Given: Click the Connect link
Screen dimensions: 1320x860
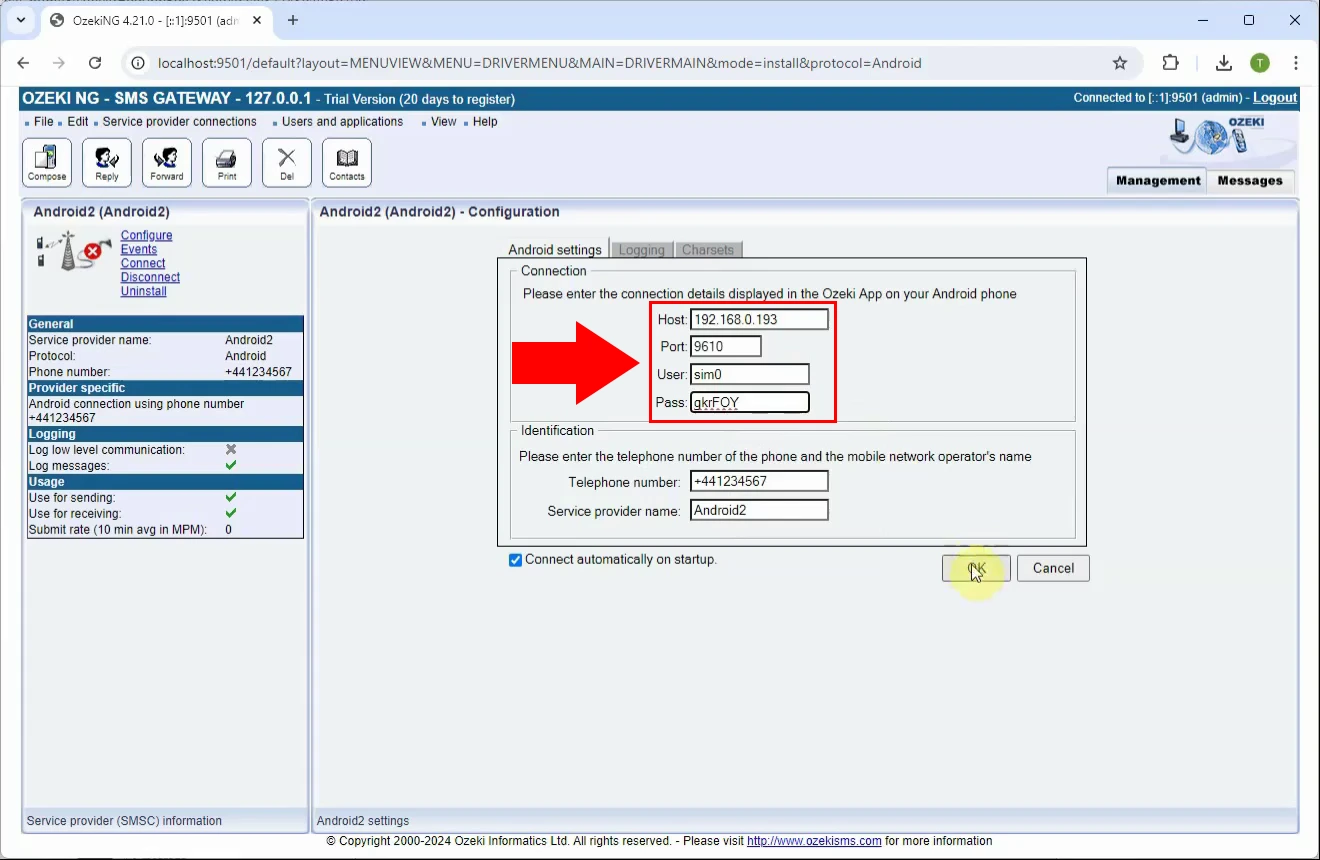Looking at the screenshot, I should point(143,264).
